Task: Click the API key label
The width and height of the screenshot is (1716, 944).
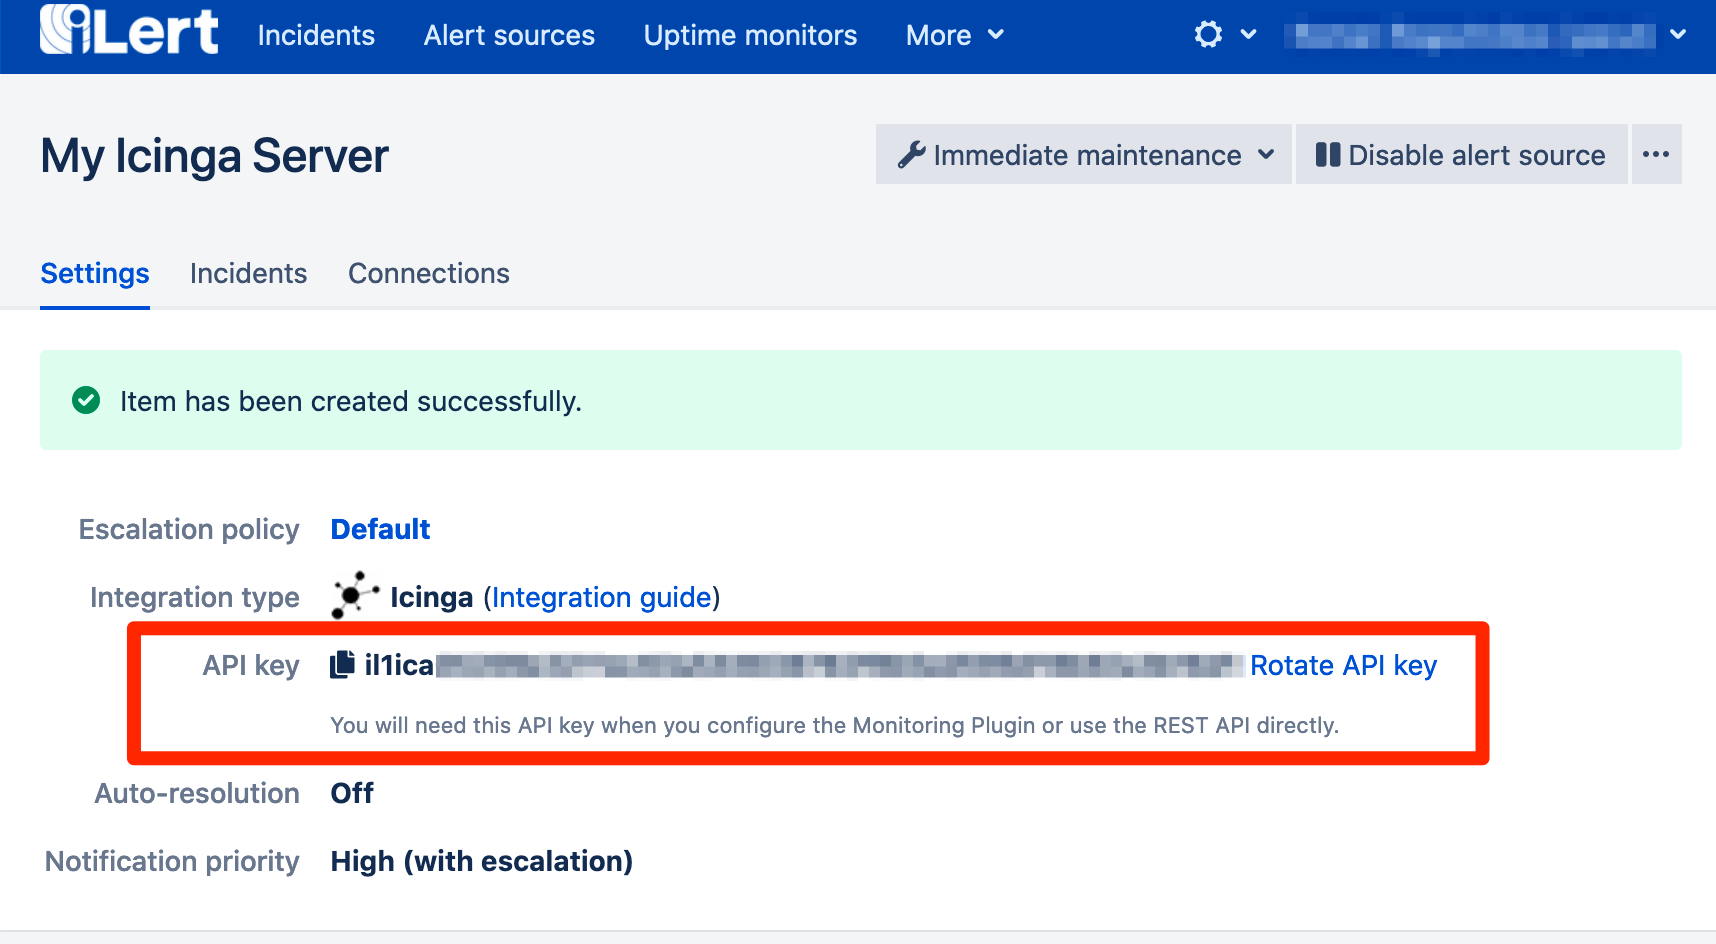Action: point(251,665)
